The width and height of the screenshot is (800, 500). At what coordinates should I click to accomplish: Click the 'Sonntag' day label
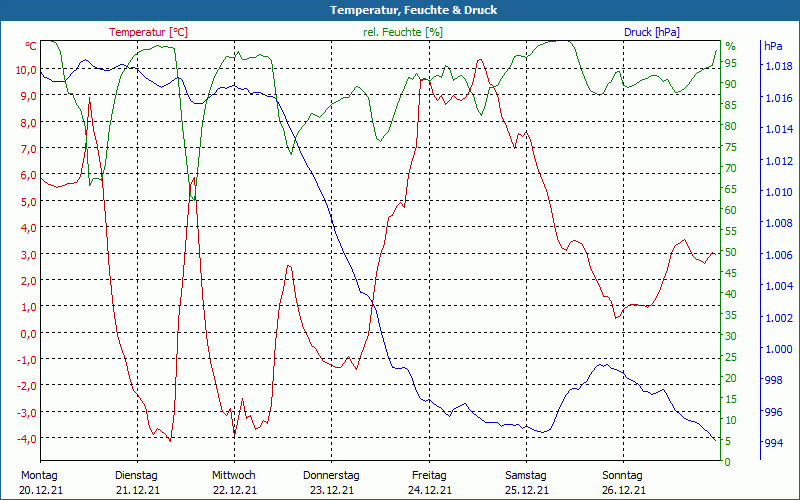622,476
